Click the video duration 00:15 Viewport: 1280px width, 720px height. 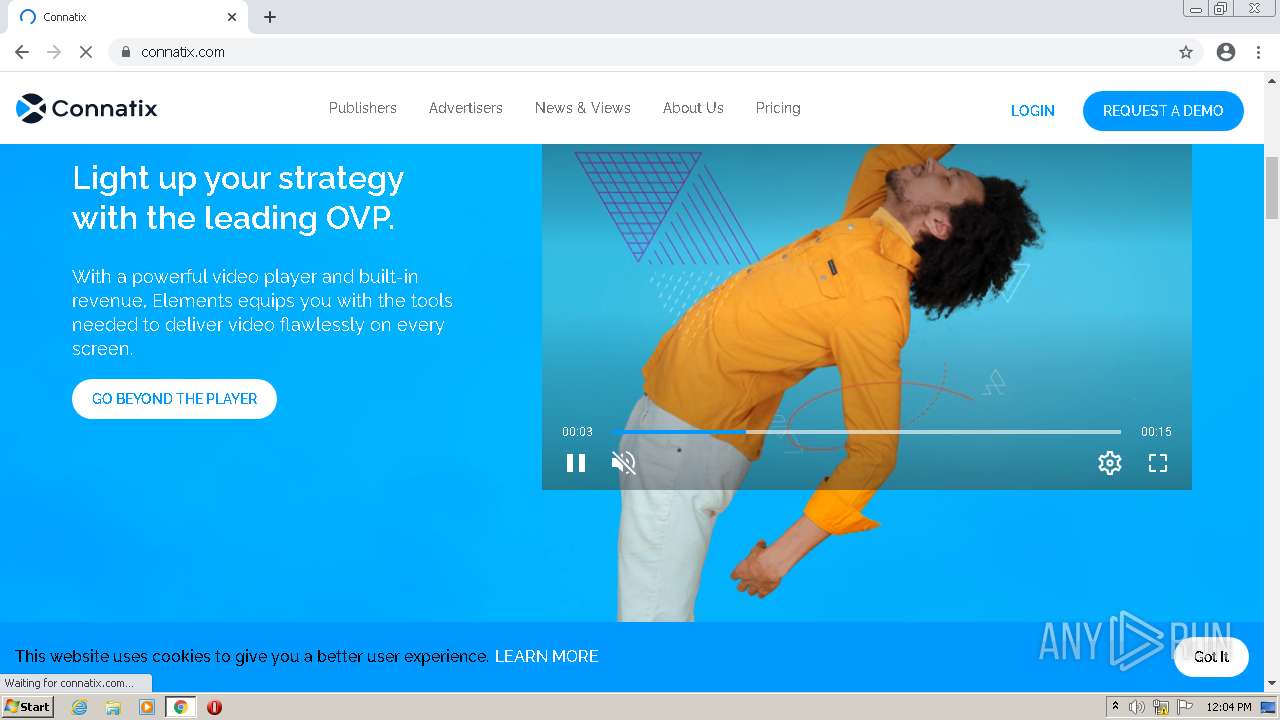coord(1156,432)
